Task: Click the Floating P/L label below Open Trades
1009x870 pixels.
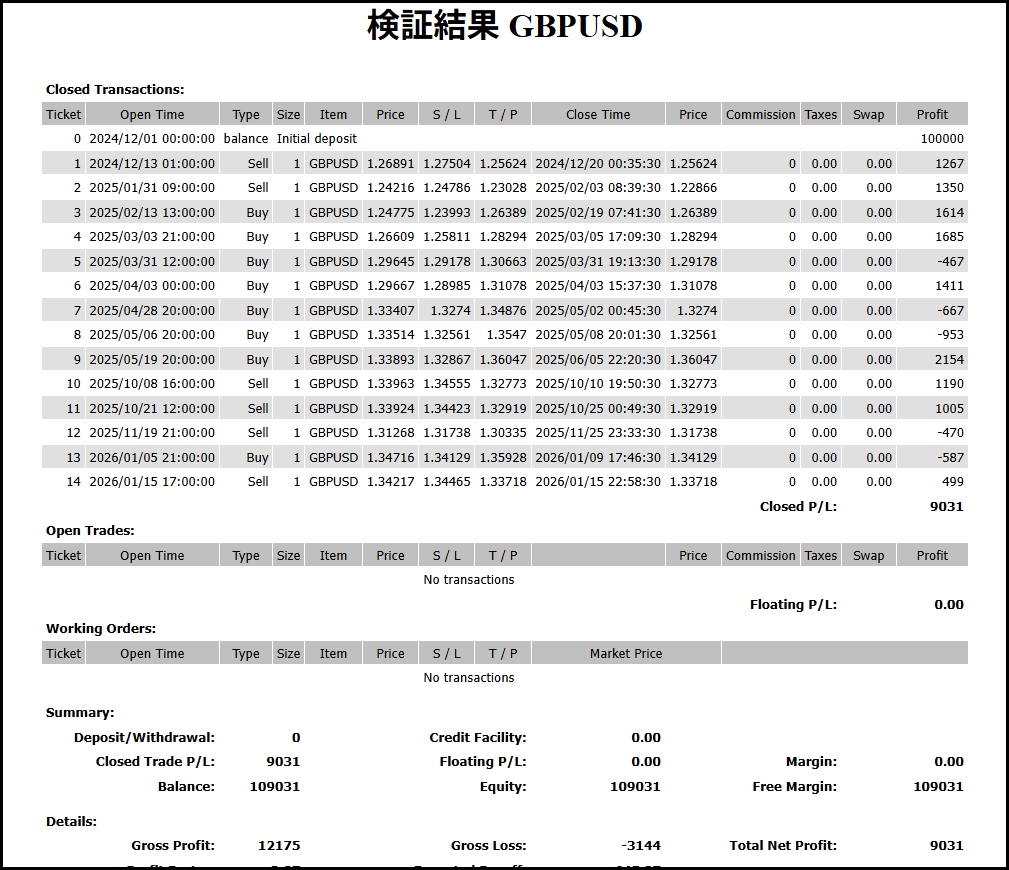Action: [793, 604]
